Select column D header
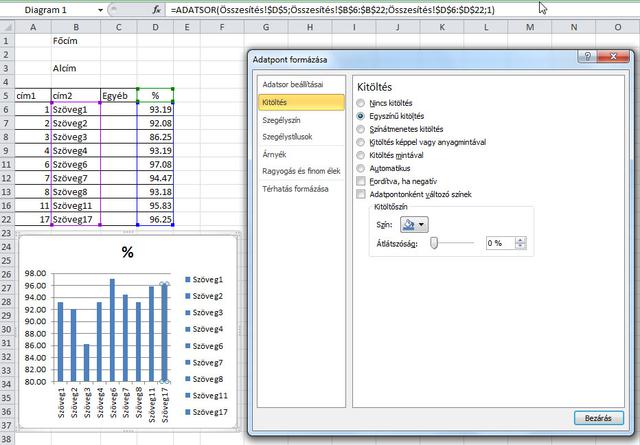Viewport: 640px width, 445px height. click(155, 27)
